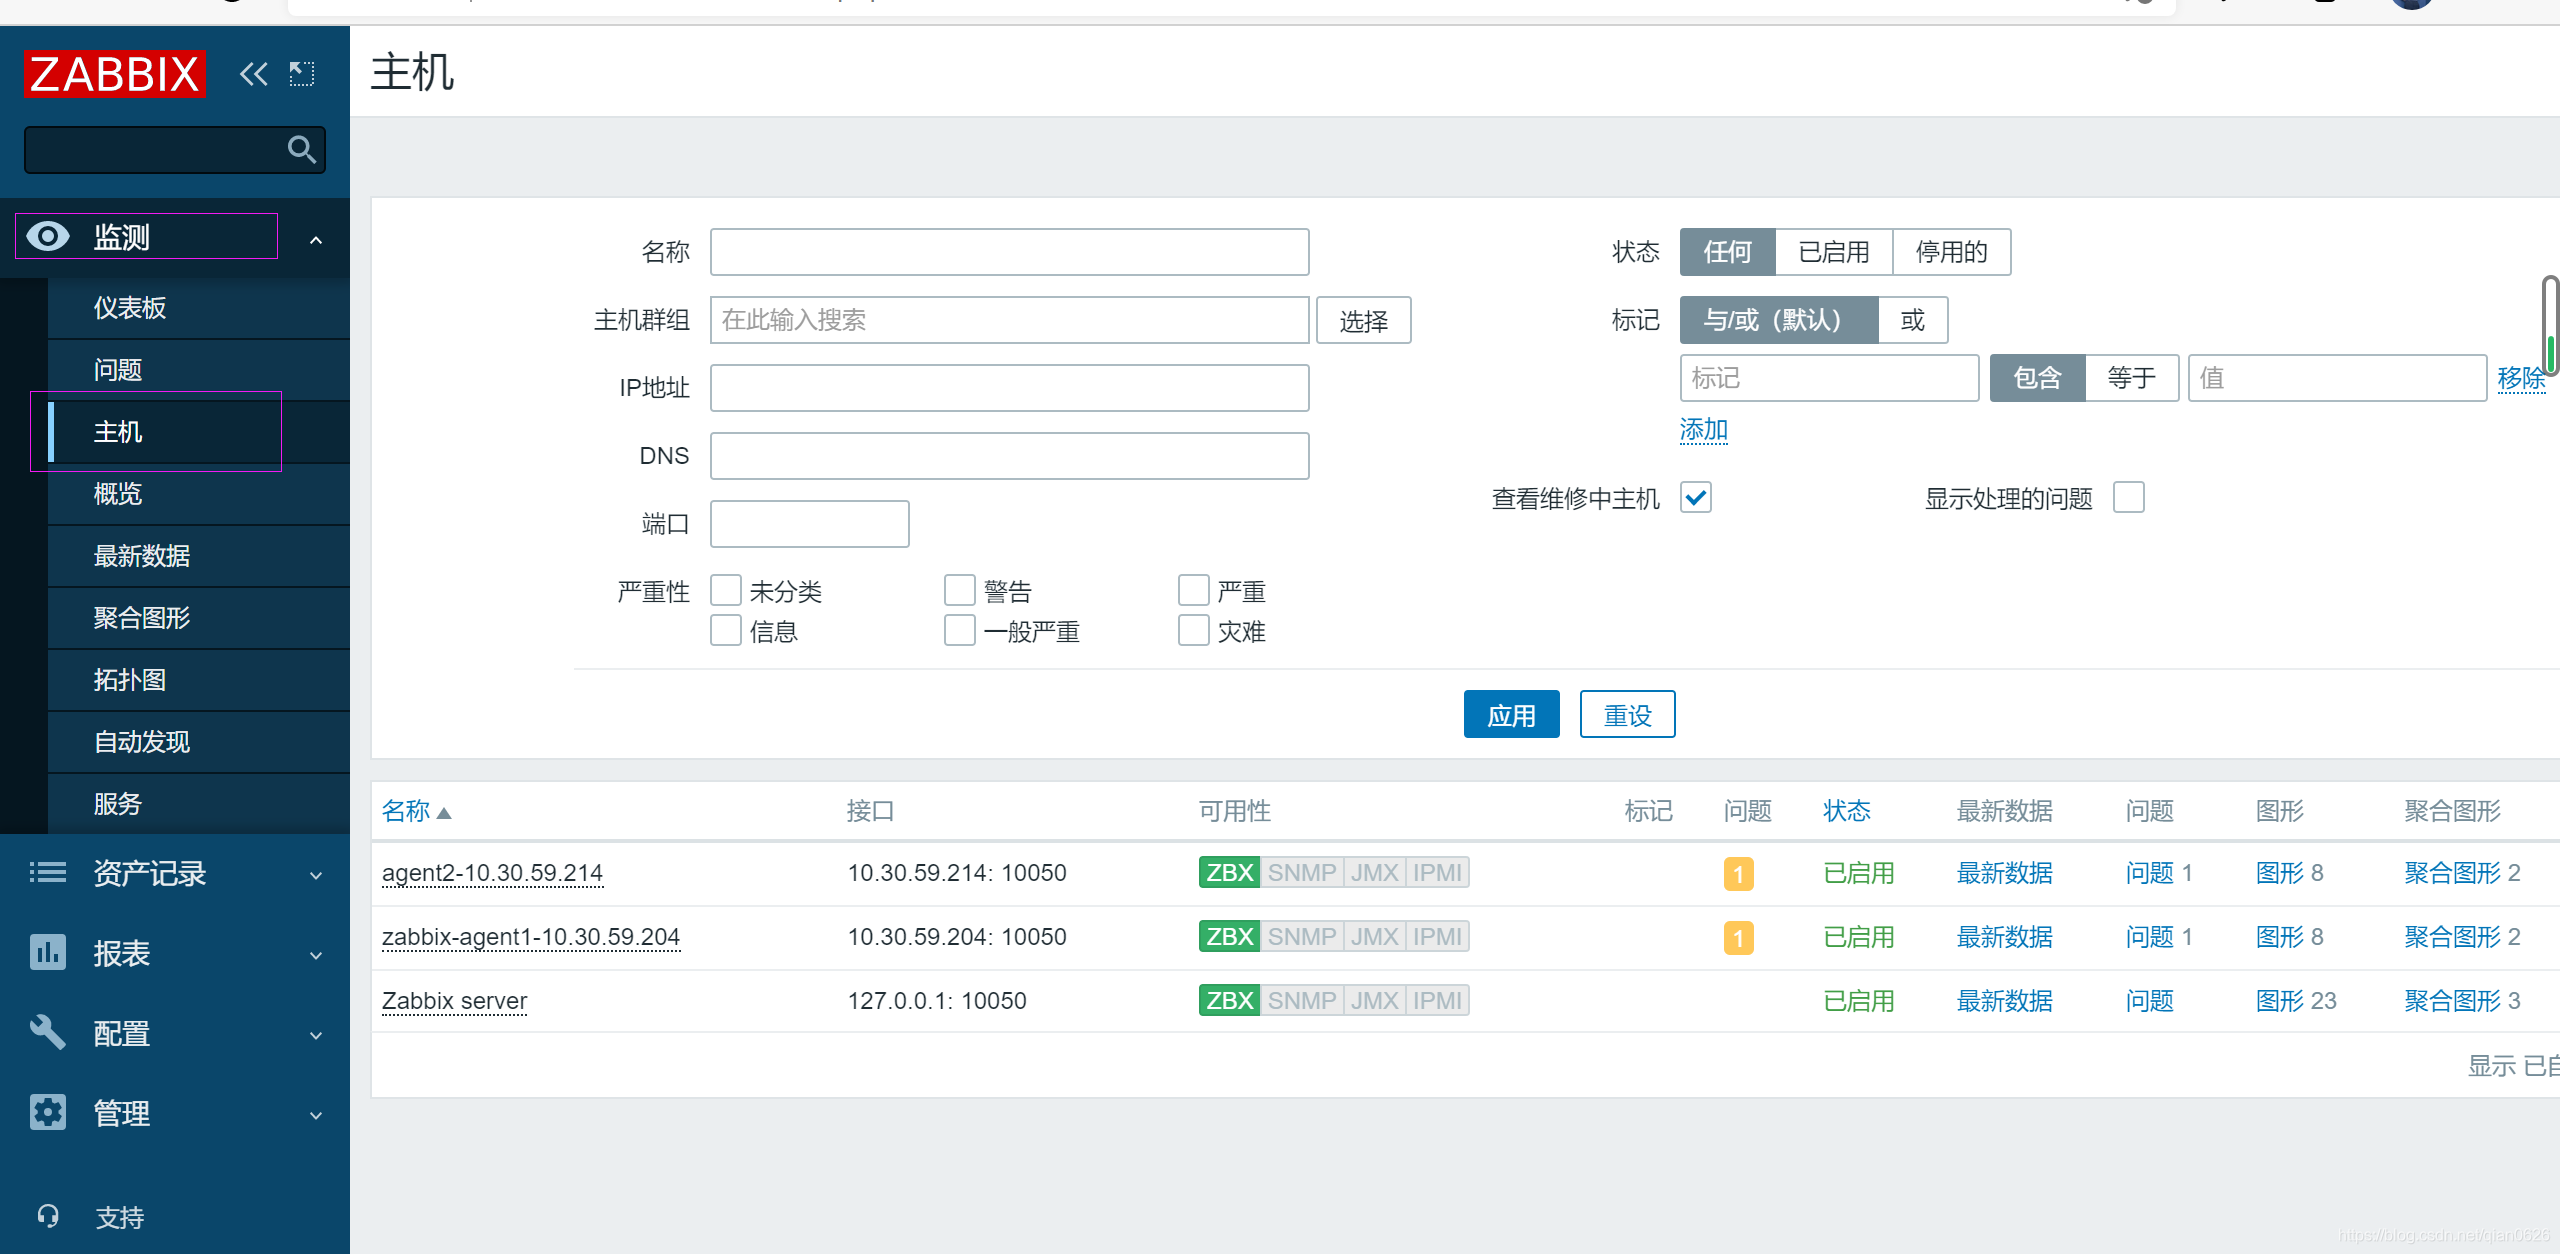Choose 等于 tag operator
This screenshot has height=1254, width=2560.
pyautogui.click(x=2132, y=378)
